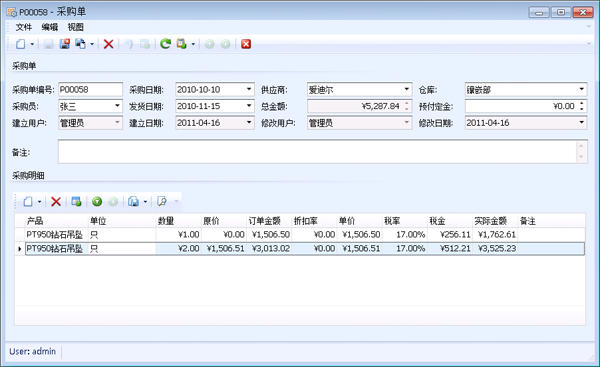
Task: Click the 实际金额 column header
Action: tap(495, 221)
